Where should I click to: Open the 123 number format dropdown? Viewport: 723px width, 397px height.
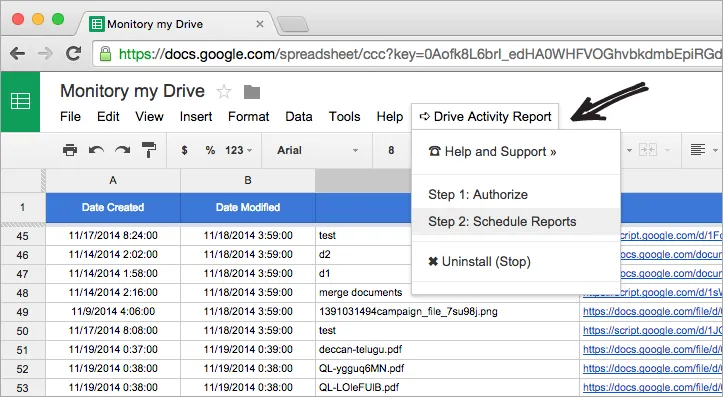pyautogui.click(x=238, y=150)
